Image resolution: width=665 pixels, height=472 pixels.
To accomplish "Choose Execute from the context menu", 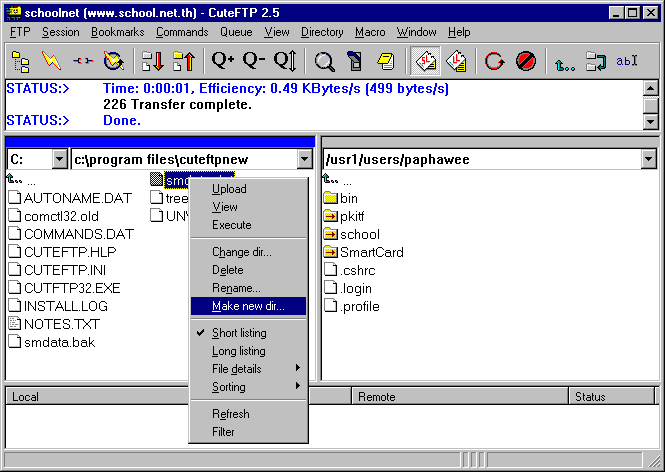I will click(248, 225).
